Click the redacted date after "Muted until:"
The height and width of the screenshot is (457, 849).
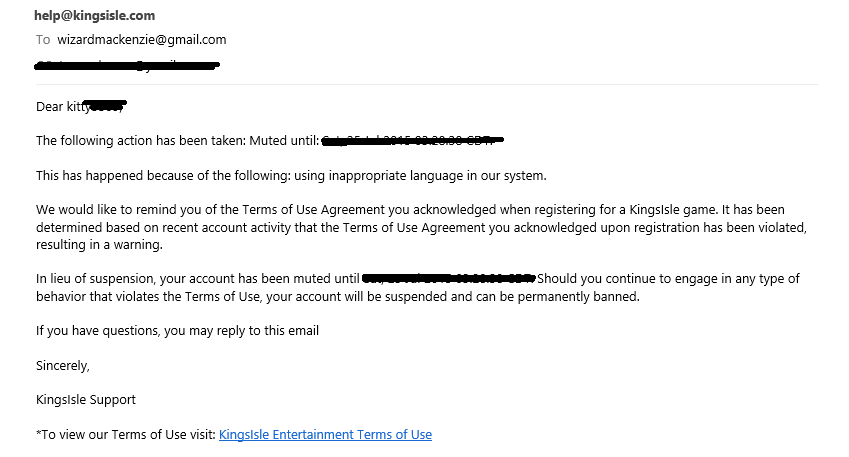coord(413,141)
